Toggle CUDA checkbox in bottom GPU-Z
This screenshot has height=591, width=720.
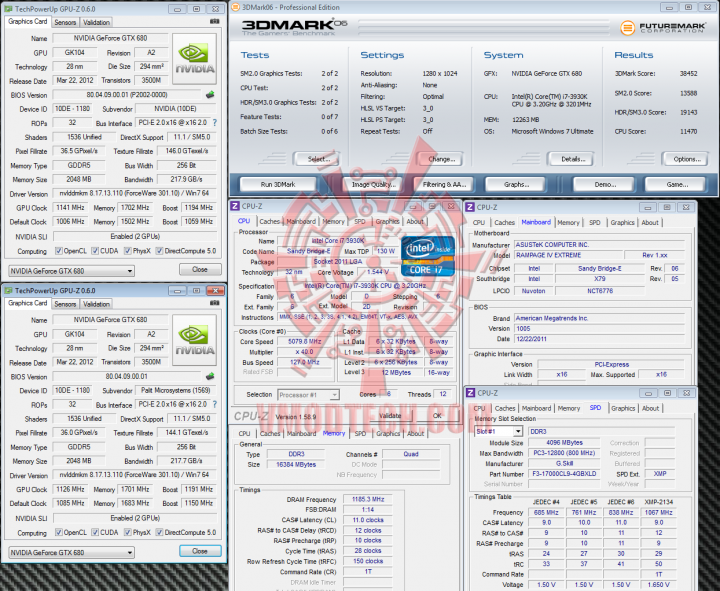[95, 533]
